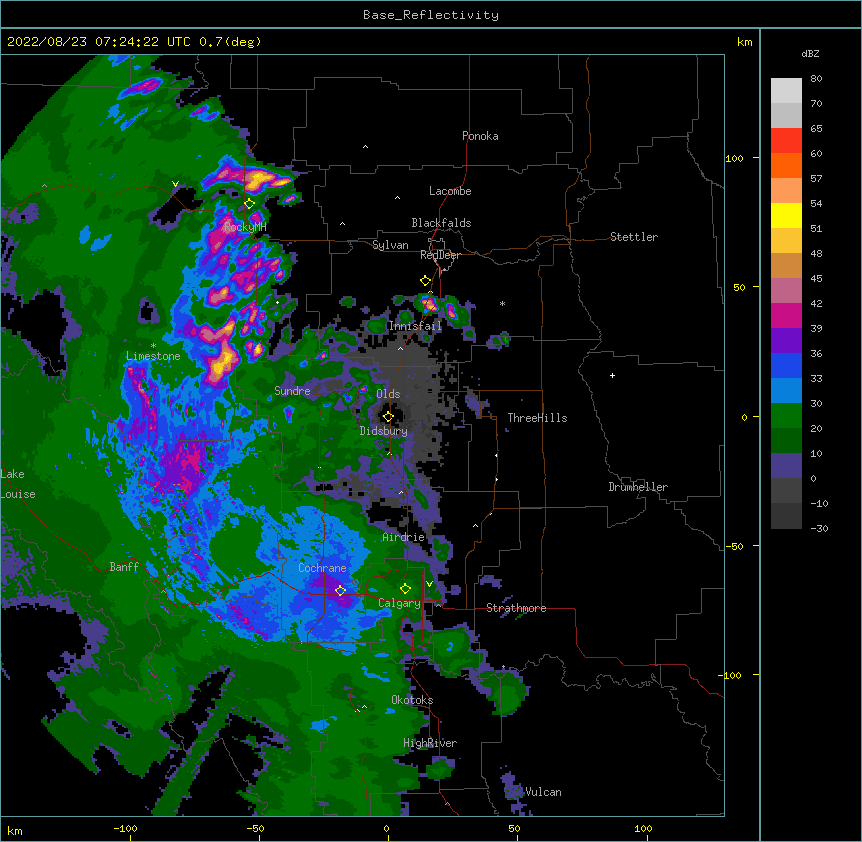This screenshot has width=862, height=842.
Task: Click the Vulcan label
Action: tap(543, 792)
